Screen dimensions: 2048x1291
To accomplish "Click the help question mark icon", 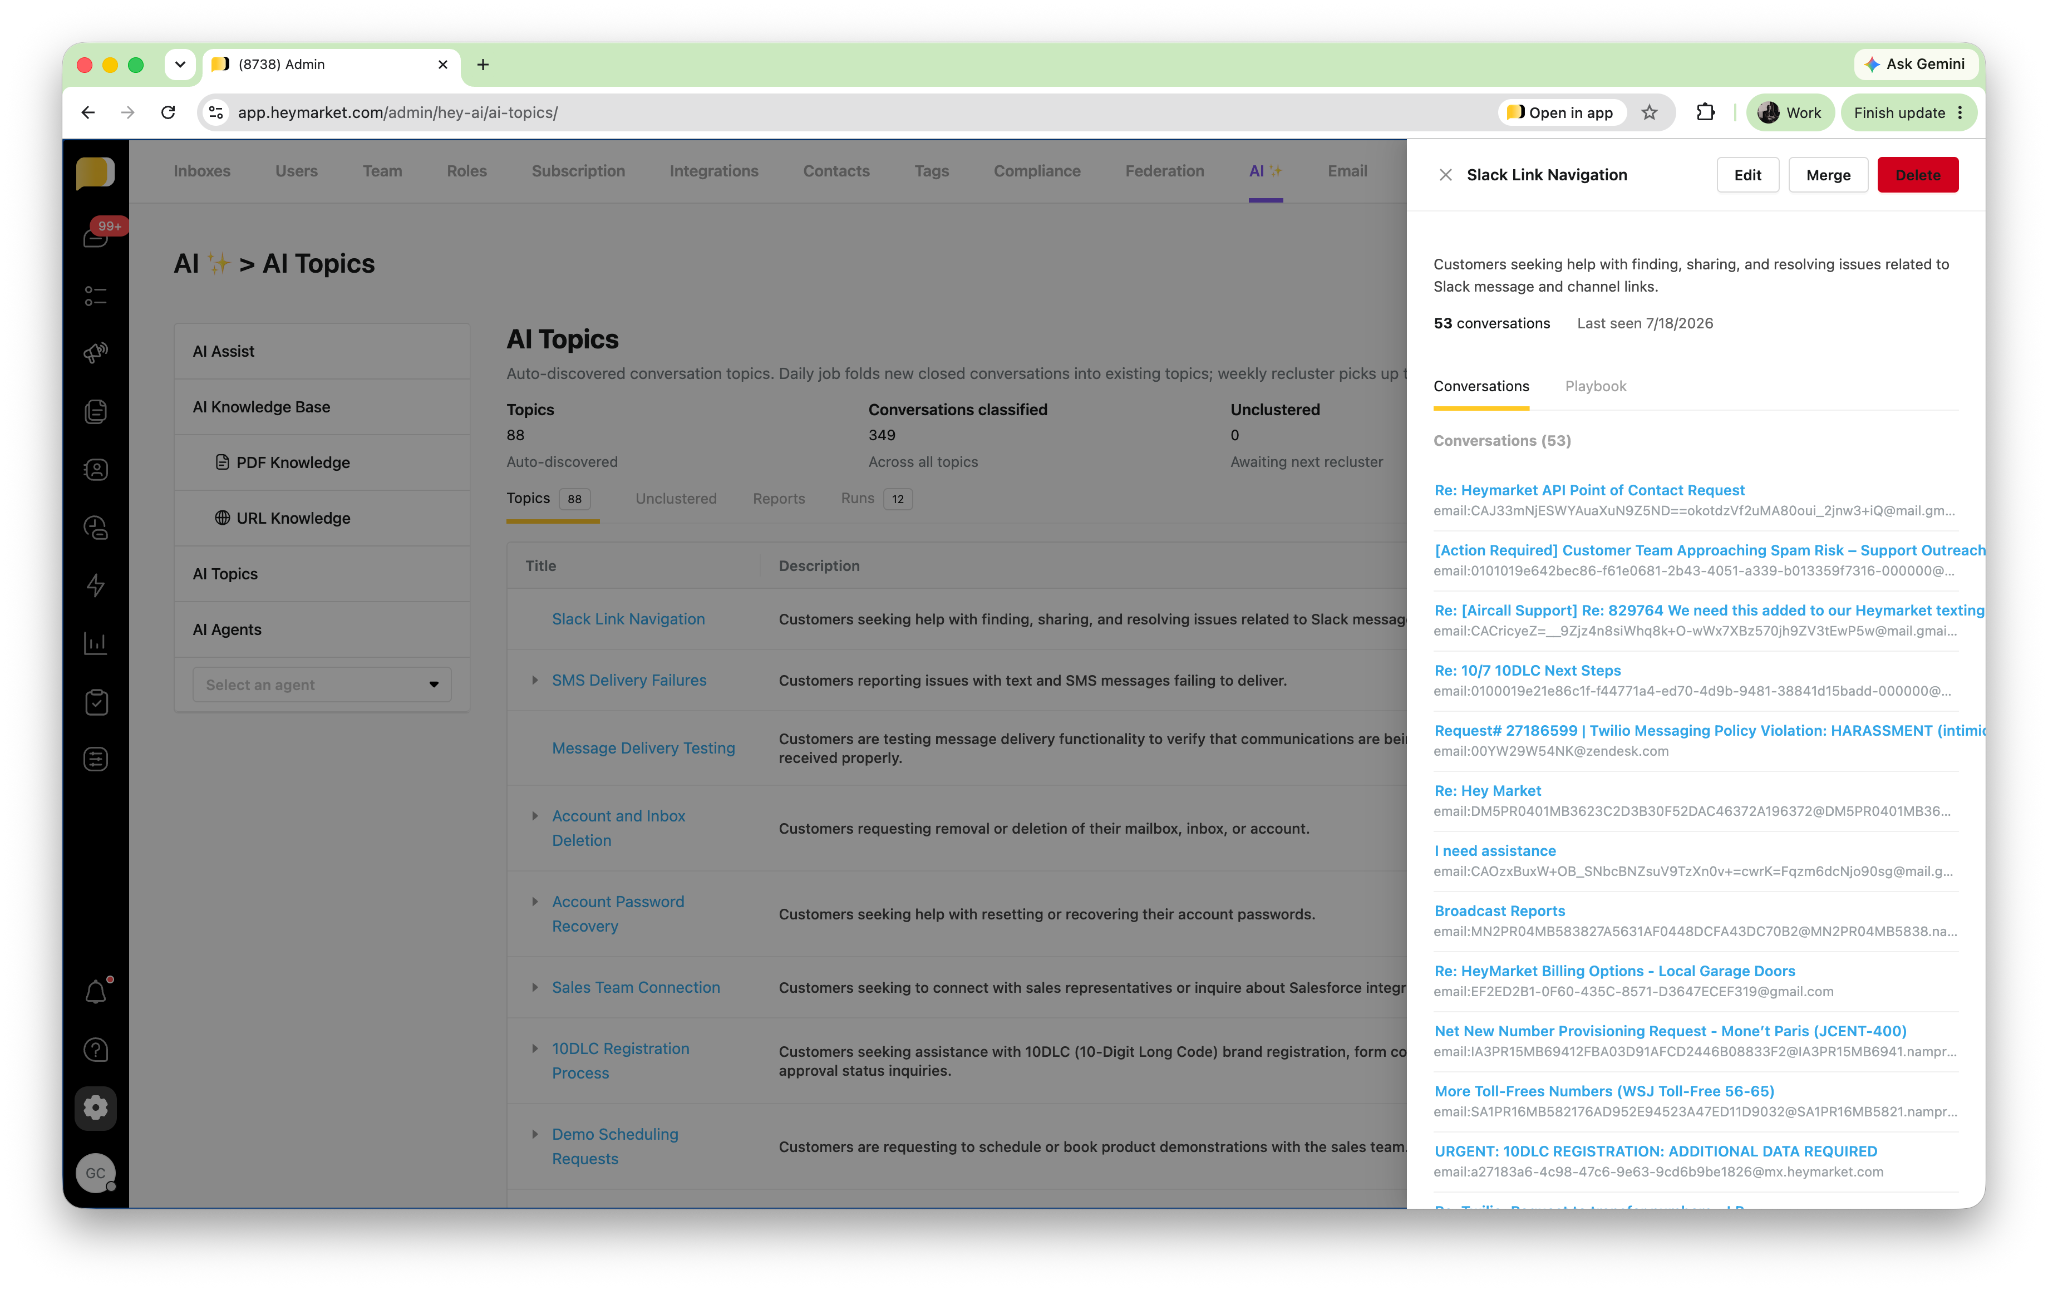I will (96, 1050).
